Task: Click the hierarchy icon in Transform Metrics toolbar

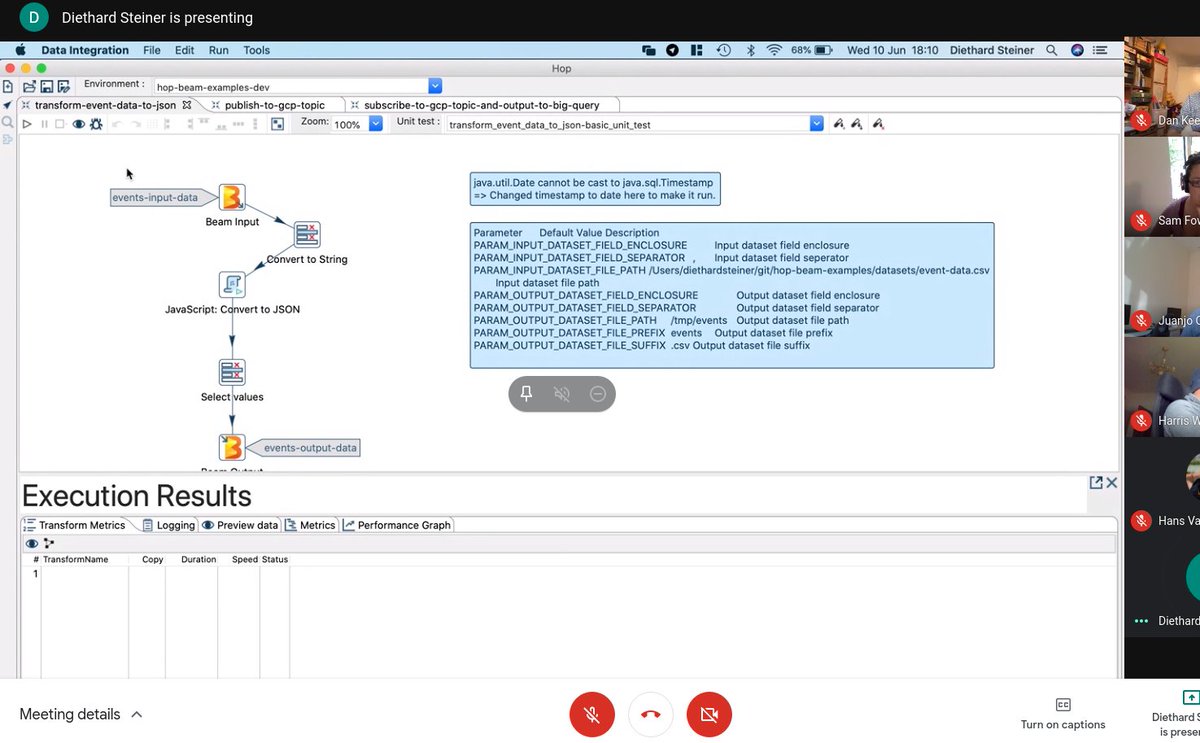Action: tap(49, 543)
